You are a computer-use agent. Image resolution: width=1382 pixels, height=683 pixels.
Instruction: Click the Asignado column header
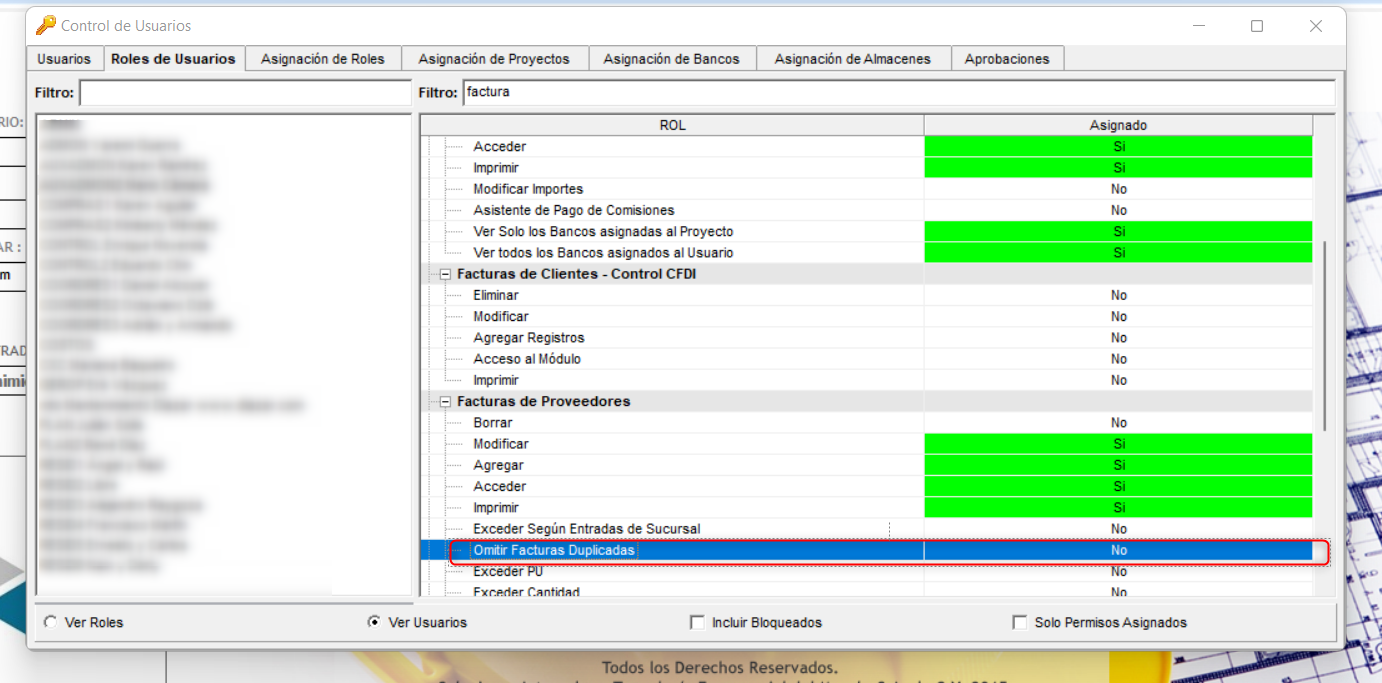click(1117, 125)
